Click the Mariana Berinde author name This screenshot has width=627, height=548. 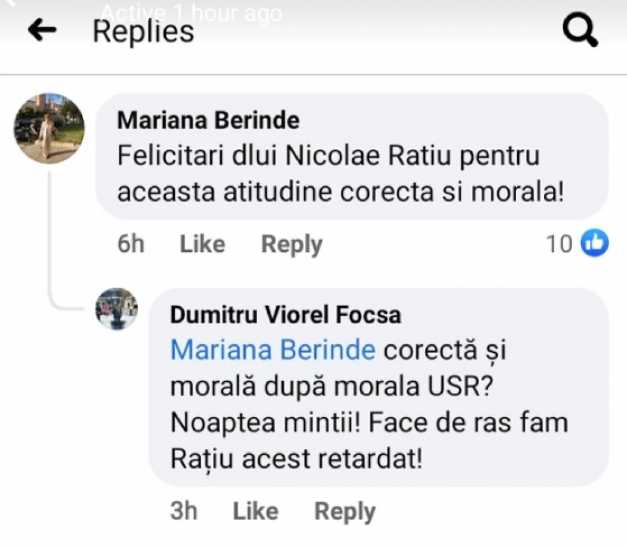point(208,121)
